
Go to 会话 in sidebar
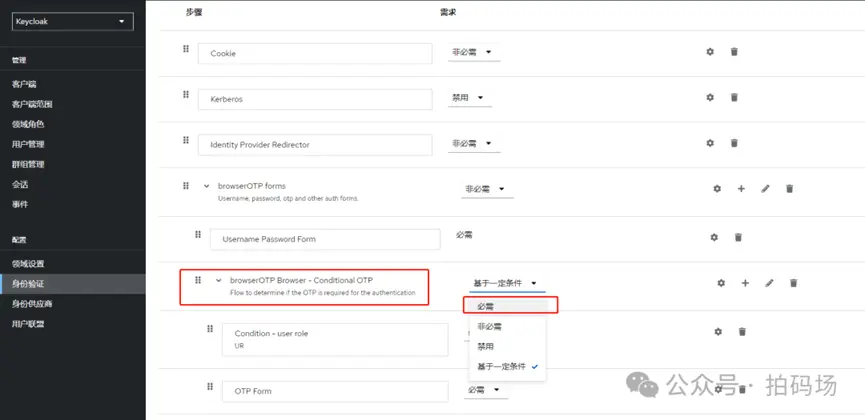20,184
